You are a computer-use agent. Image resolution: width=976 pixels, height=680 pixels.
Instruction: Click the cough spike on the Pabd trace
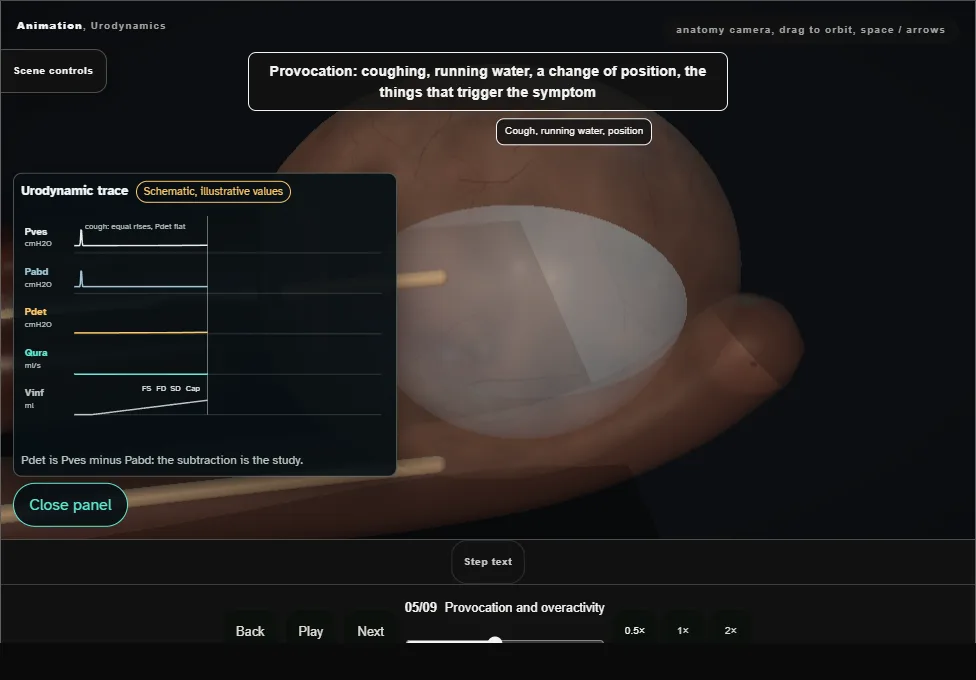(x=81, y=278)
